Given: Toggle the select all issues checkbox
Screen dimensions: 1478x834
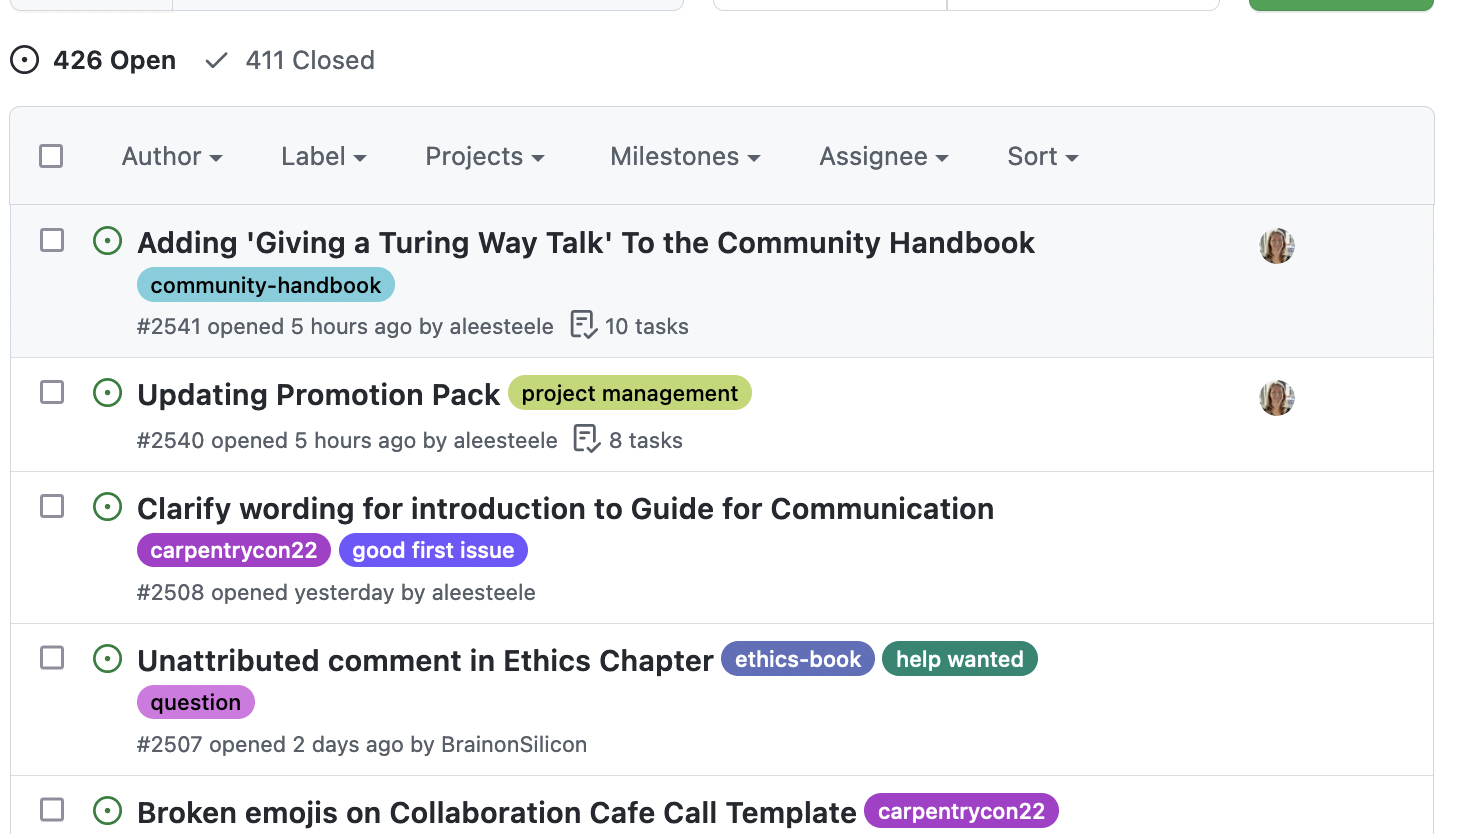Looking at the screenshot, I should click(51, 156).
